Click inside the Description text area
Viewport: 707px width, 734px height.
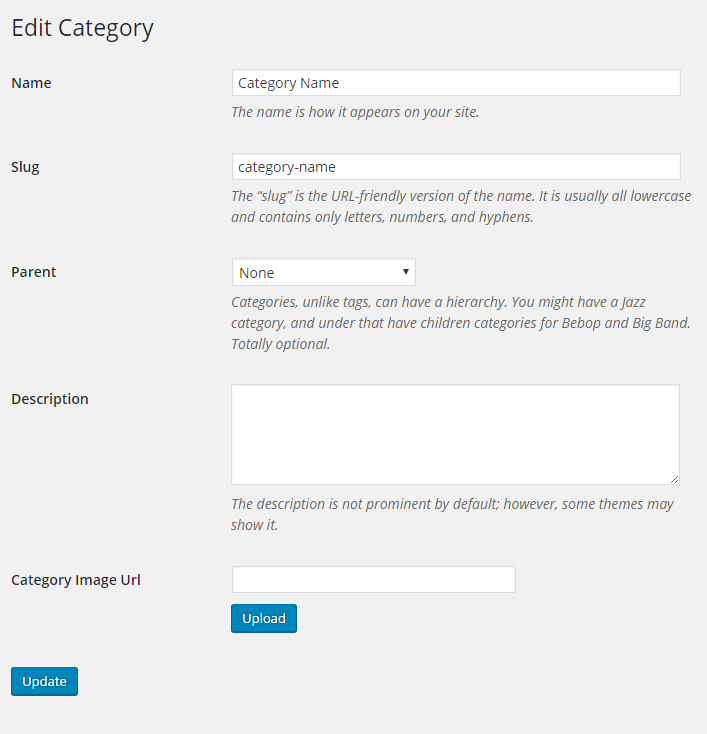pyautogui.click(x=455, y=434)
